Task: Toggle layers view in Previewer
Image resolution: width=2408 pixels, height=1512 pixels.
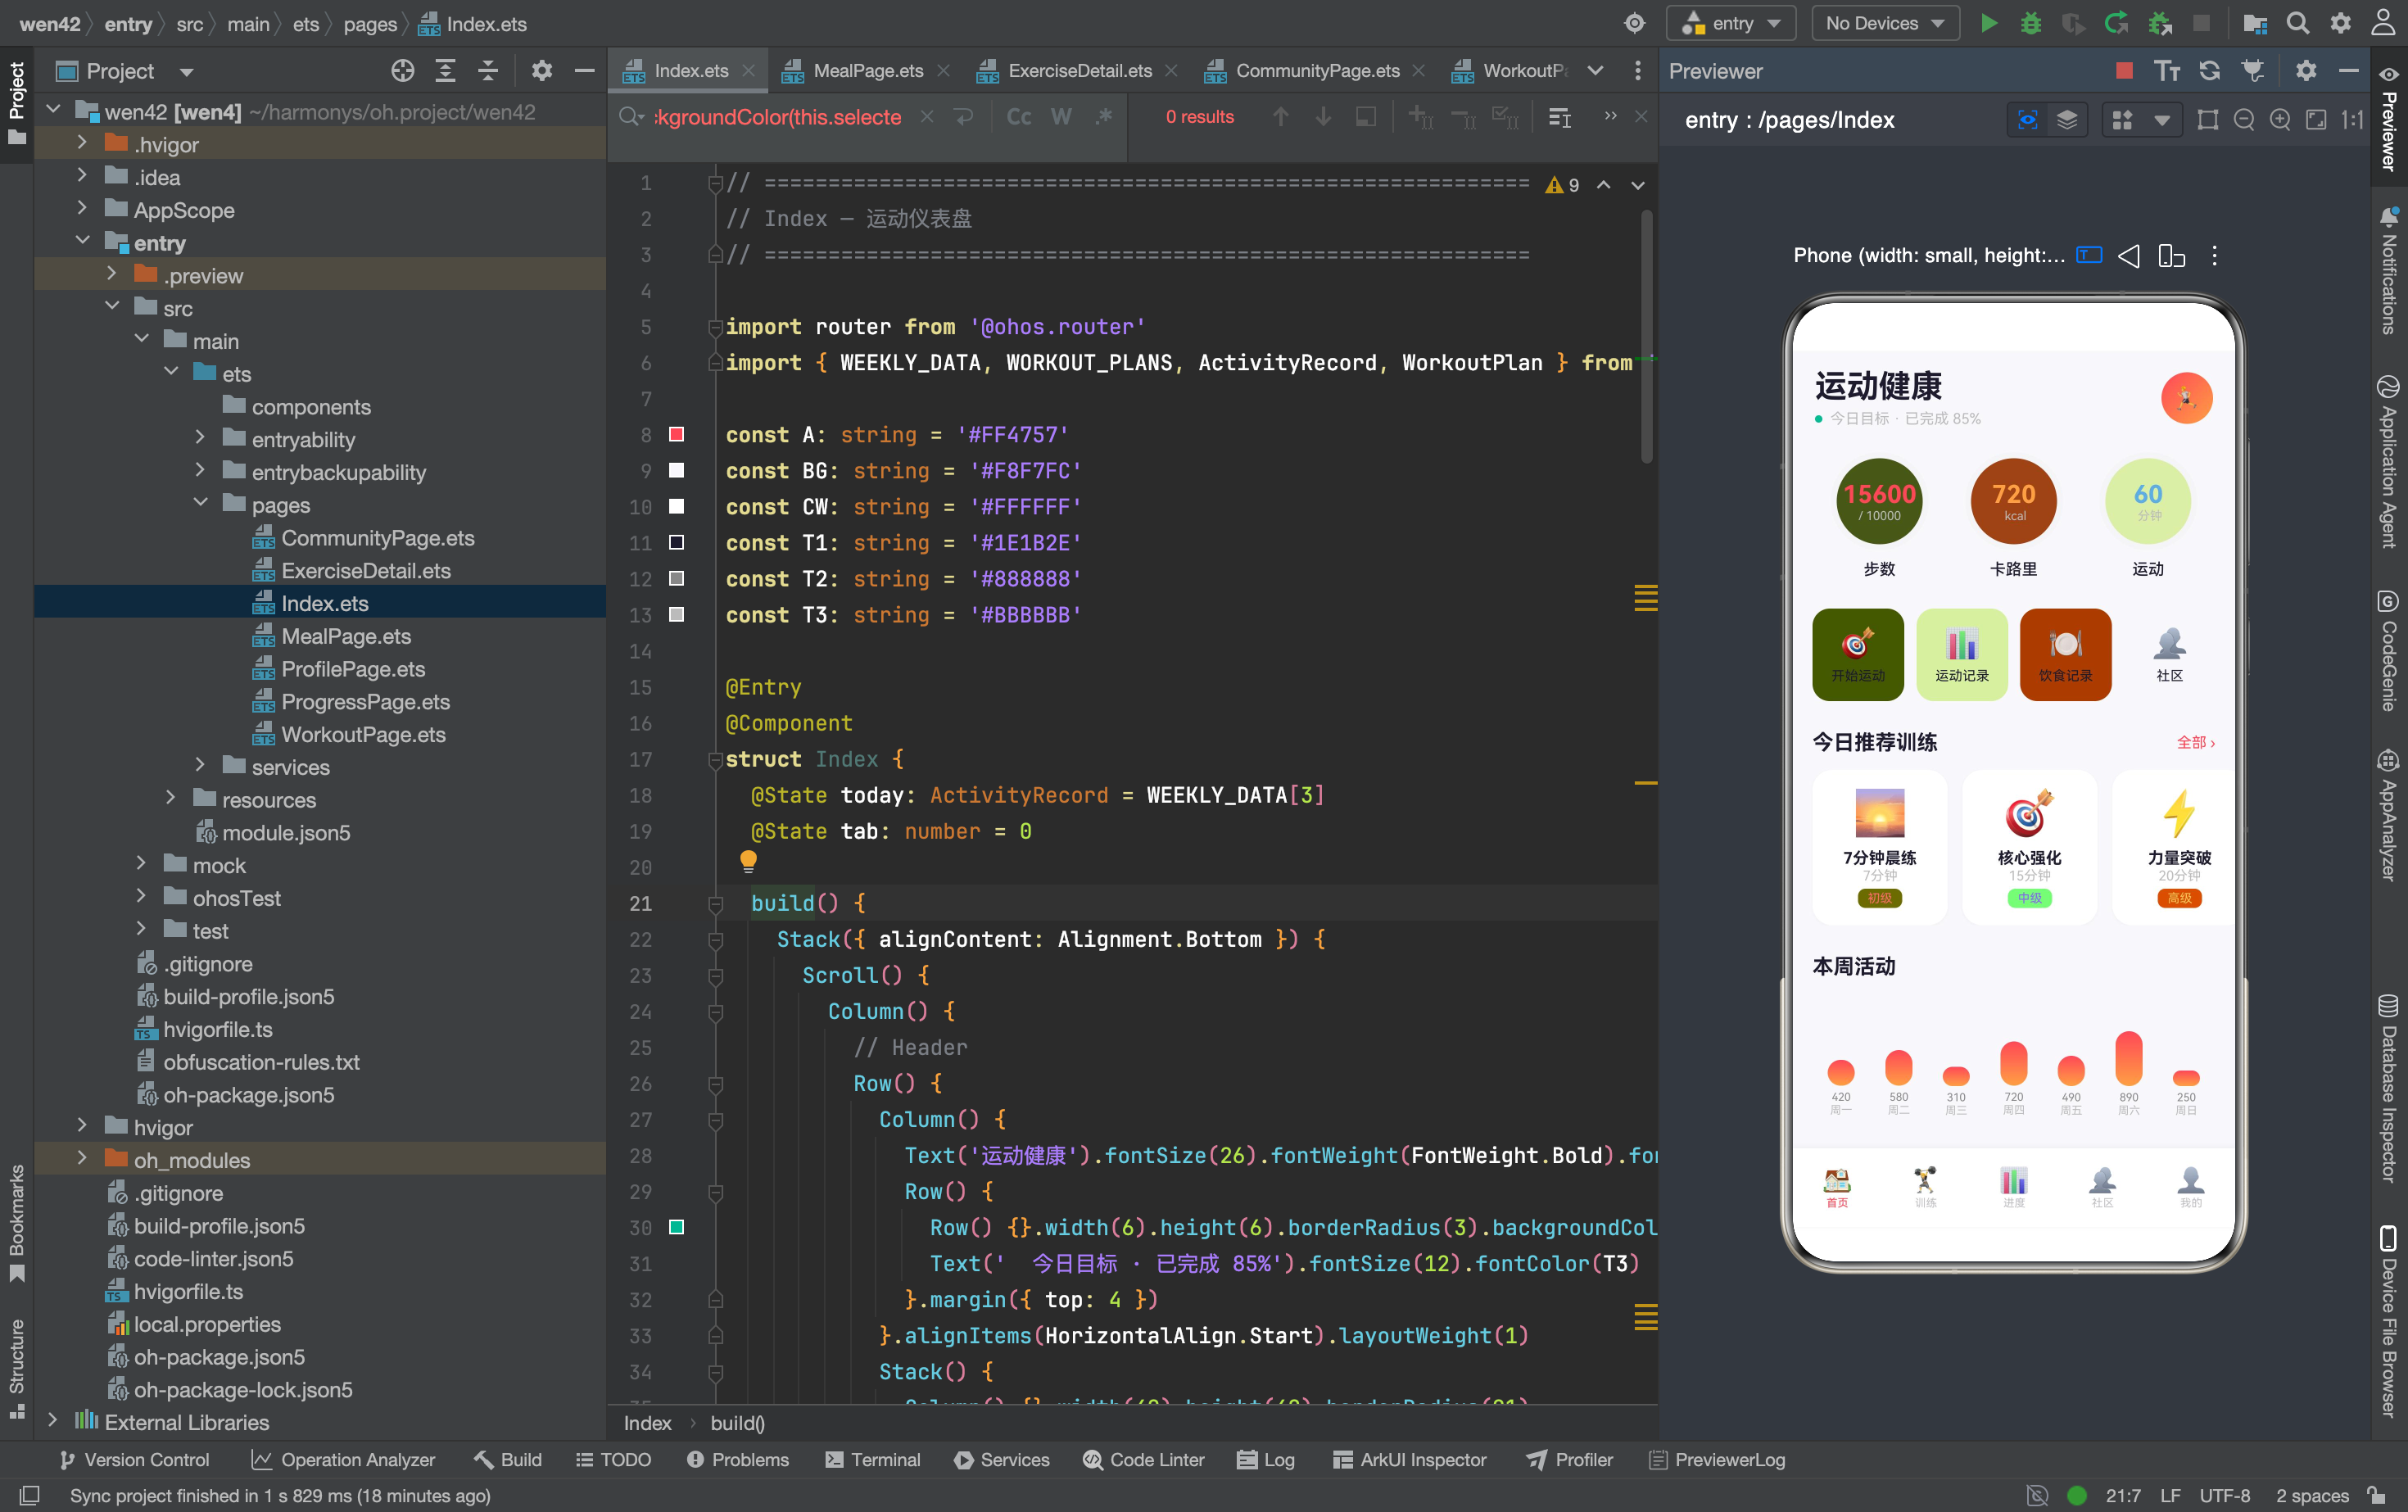Action: 2067,120
